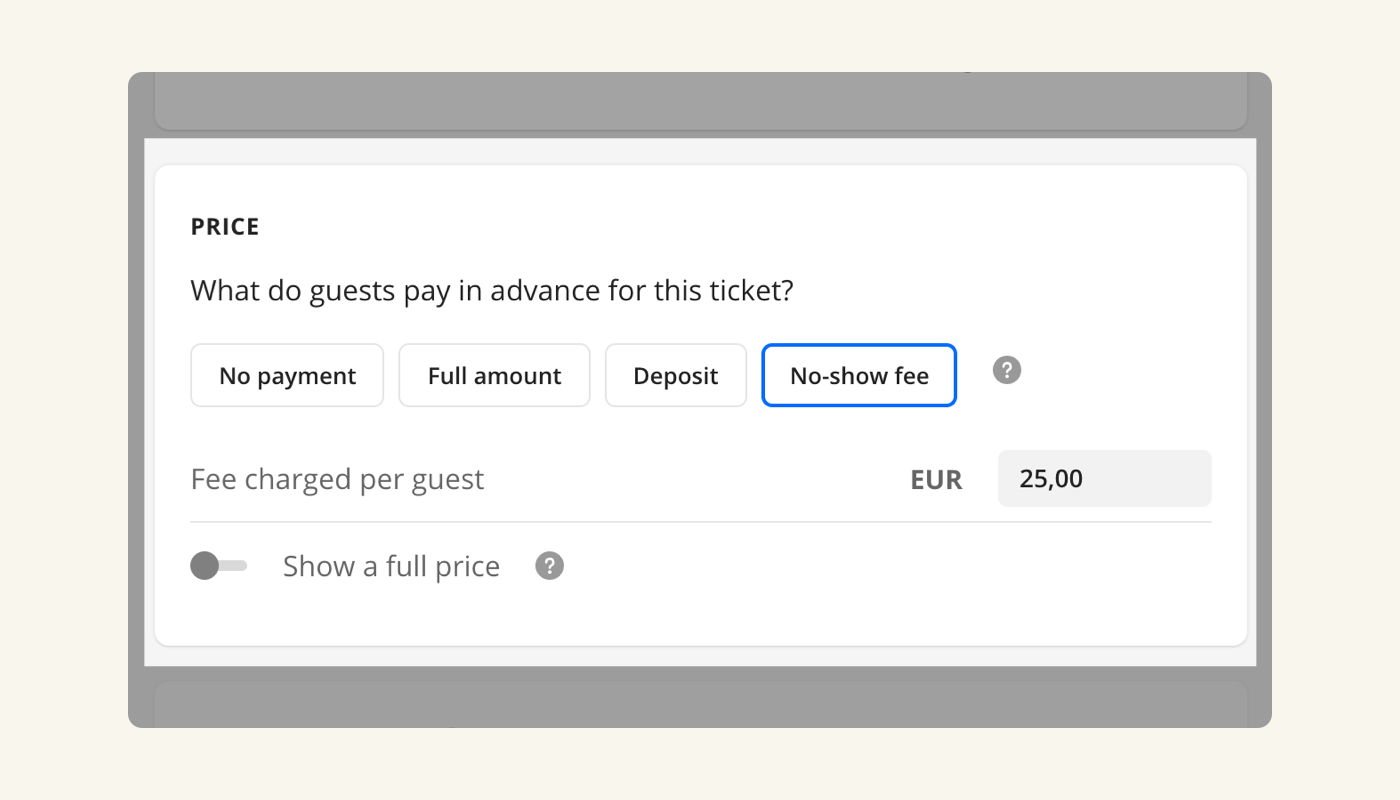Select the No-show fee option

(x=859, y=376)
